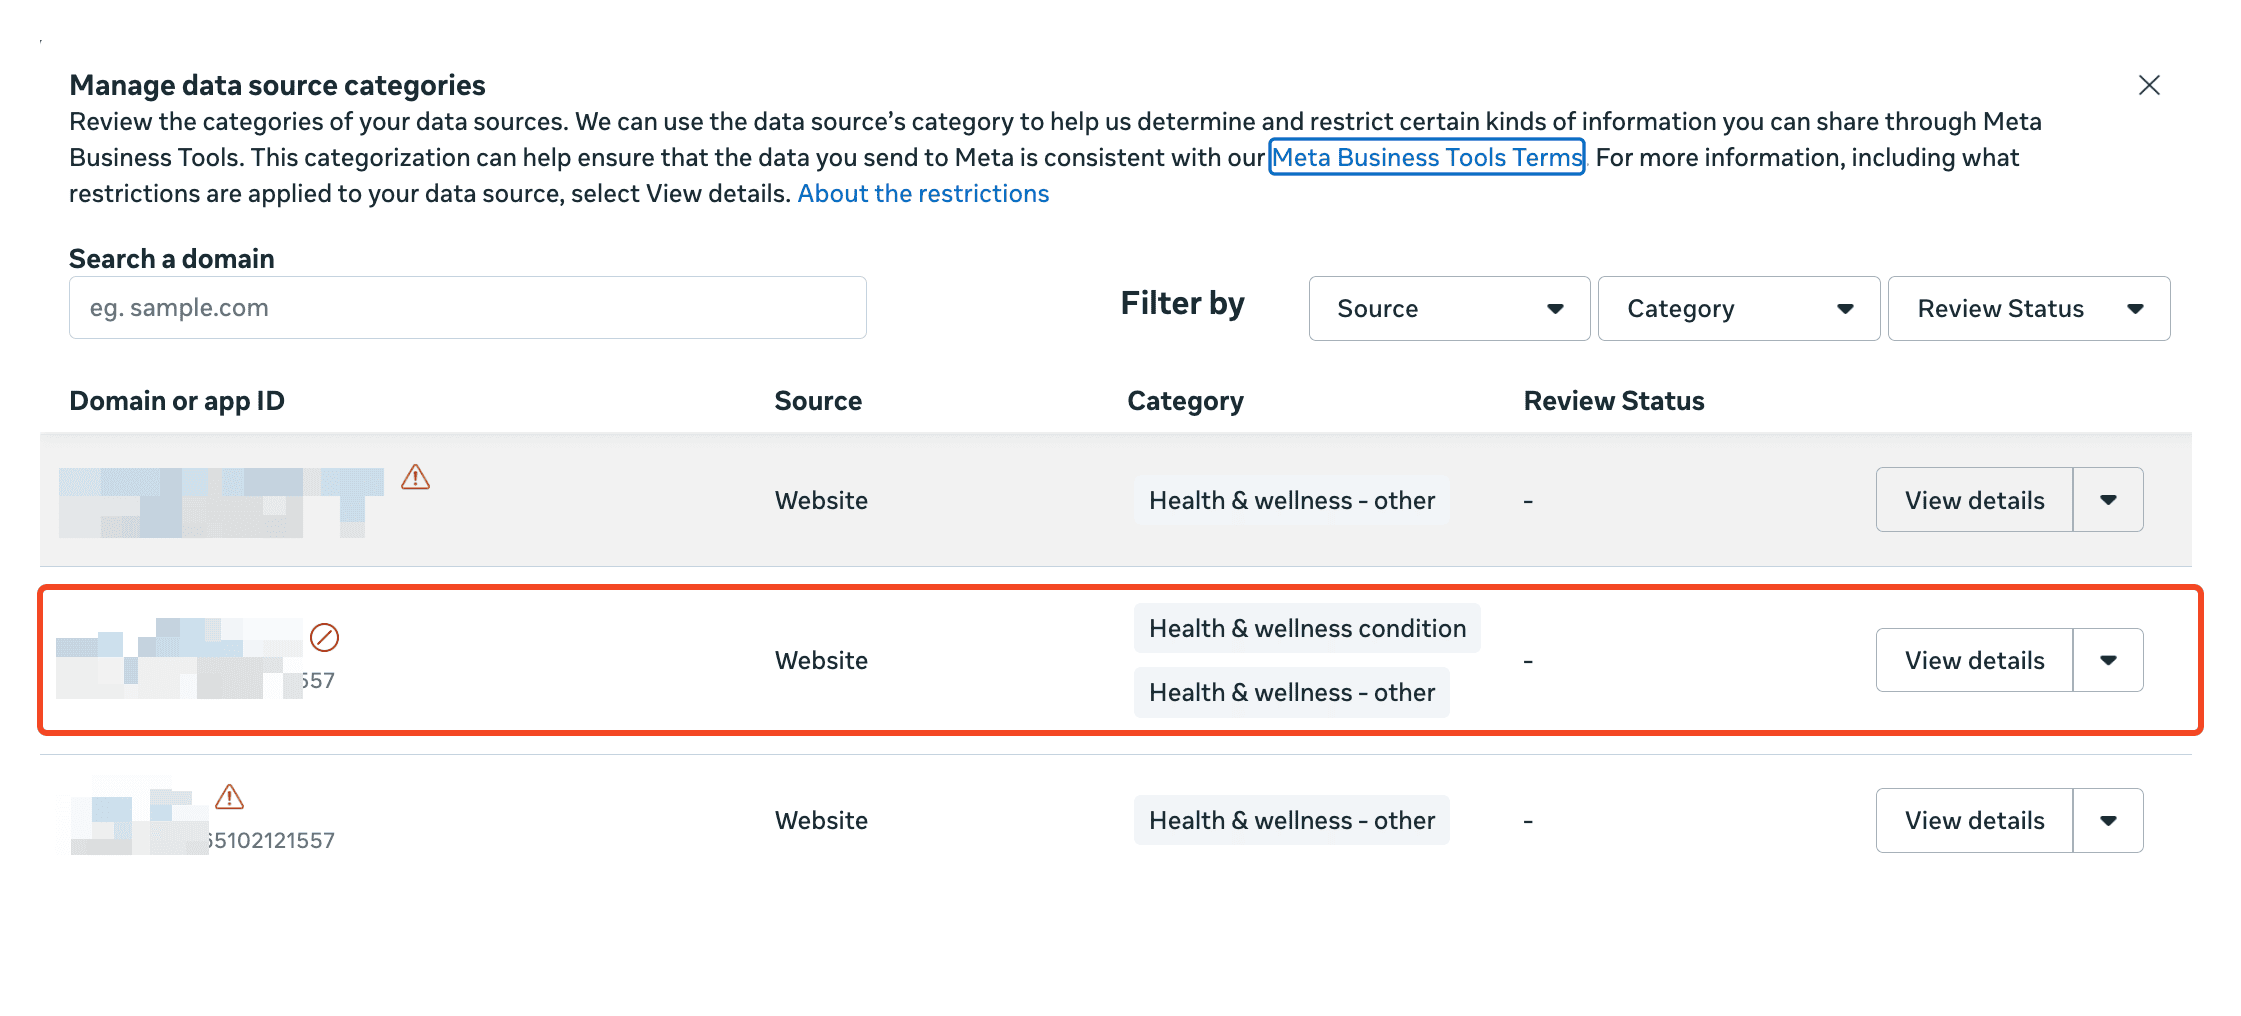
Task: Close the Manage data source categories dialog
Action: [2148, 86]
